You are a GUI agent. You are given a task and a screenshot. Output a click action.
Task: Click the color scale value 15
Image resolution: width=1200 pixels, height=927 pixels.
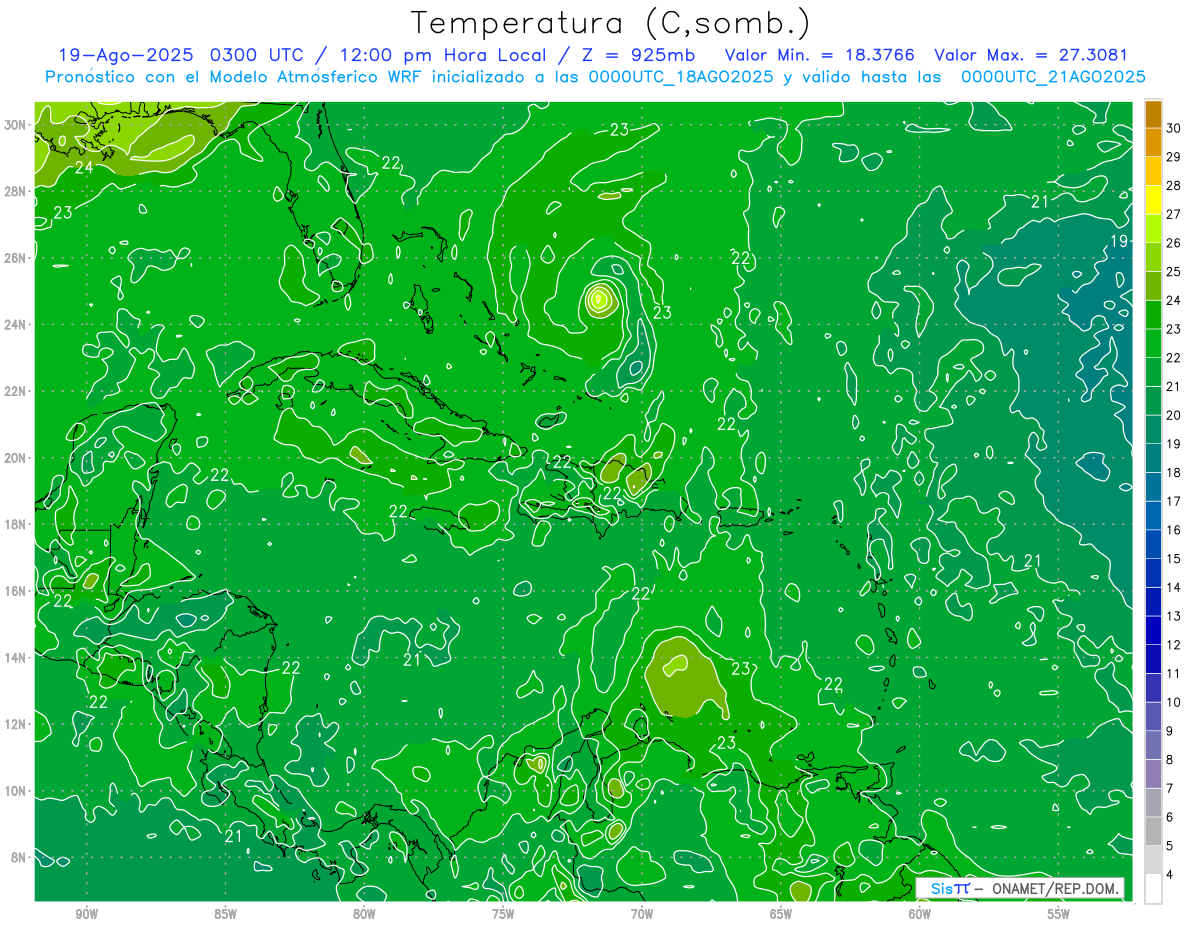[1174, 559]
